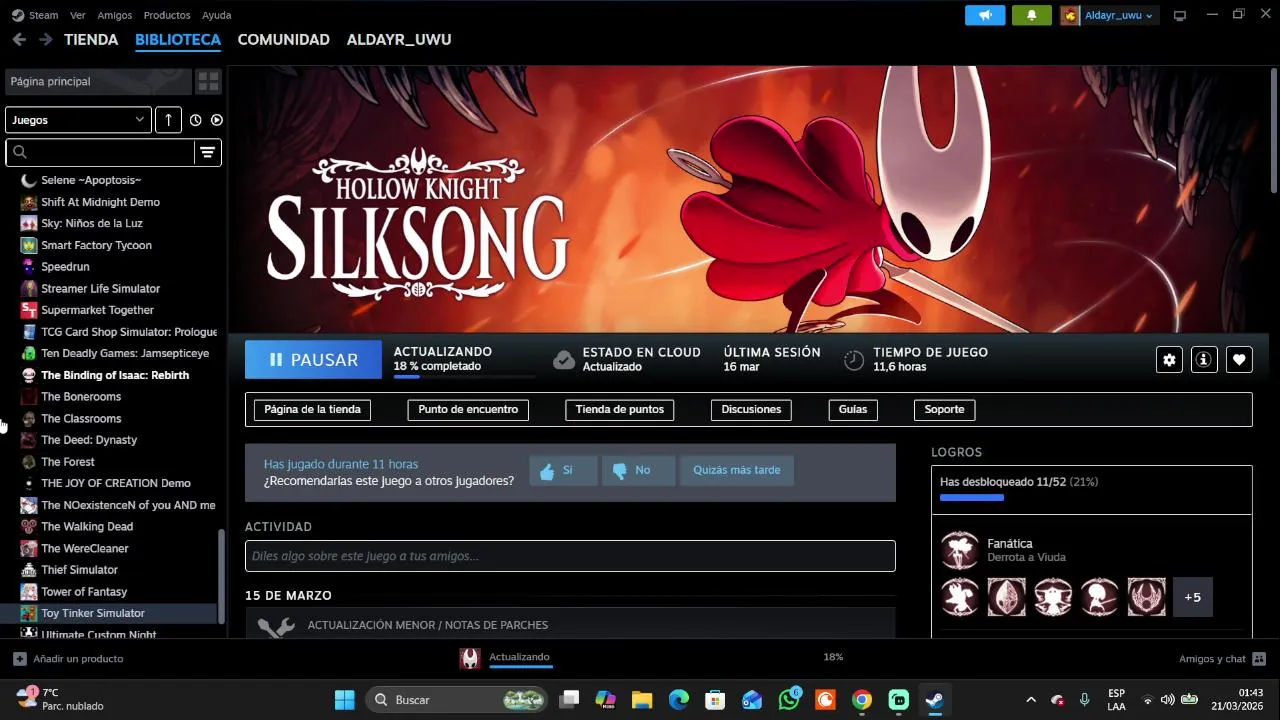Choose Quizás más tarde

coord(737,470)
